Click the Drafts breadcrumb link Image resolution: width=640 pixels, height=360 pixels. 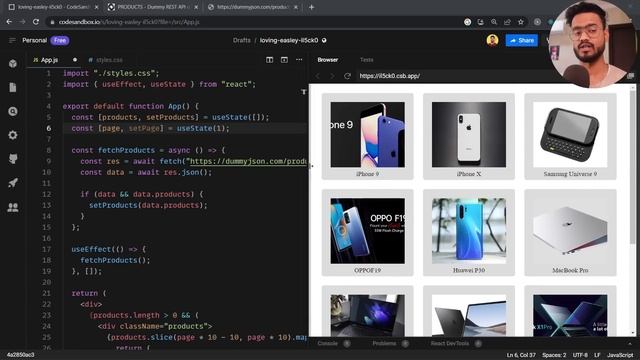[x=242, y=40]
